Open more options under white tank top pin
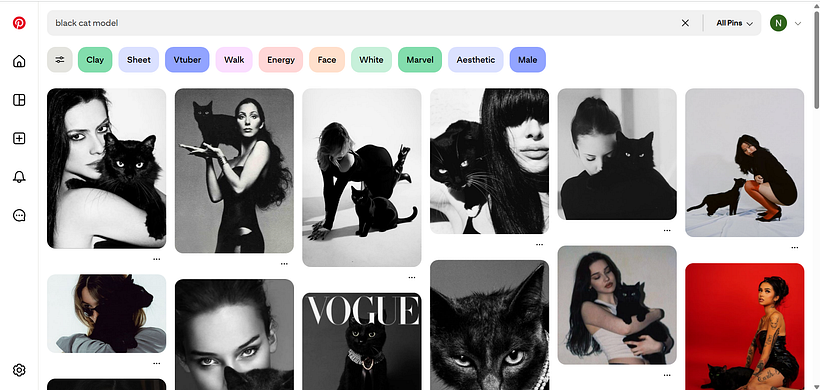Image resolution: width=820 pixels, height=390 pixels. [667, 375]
